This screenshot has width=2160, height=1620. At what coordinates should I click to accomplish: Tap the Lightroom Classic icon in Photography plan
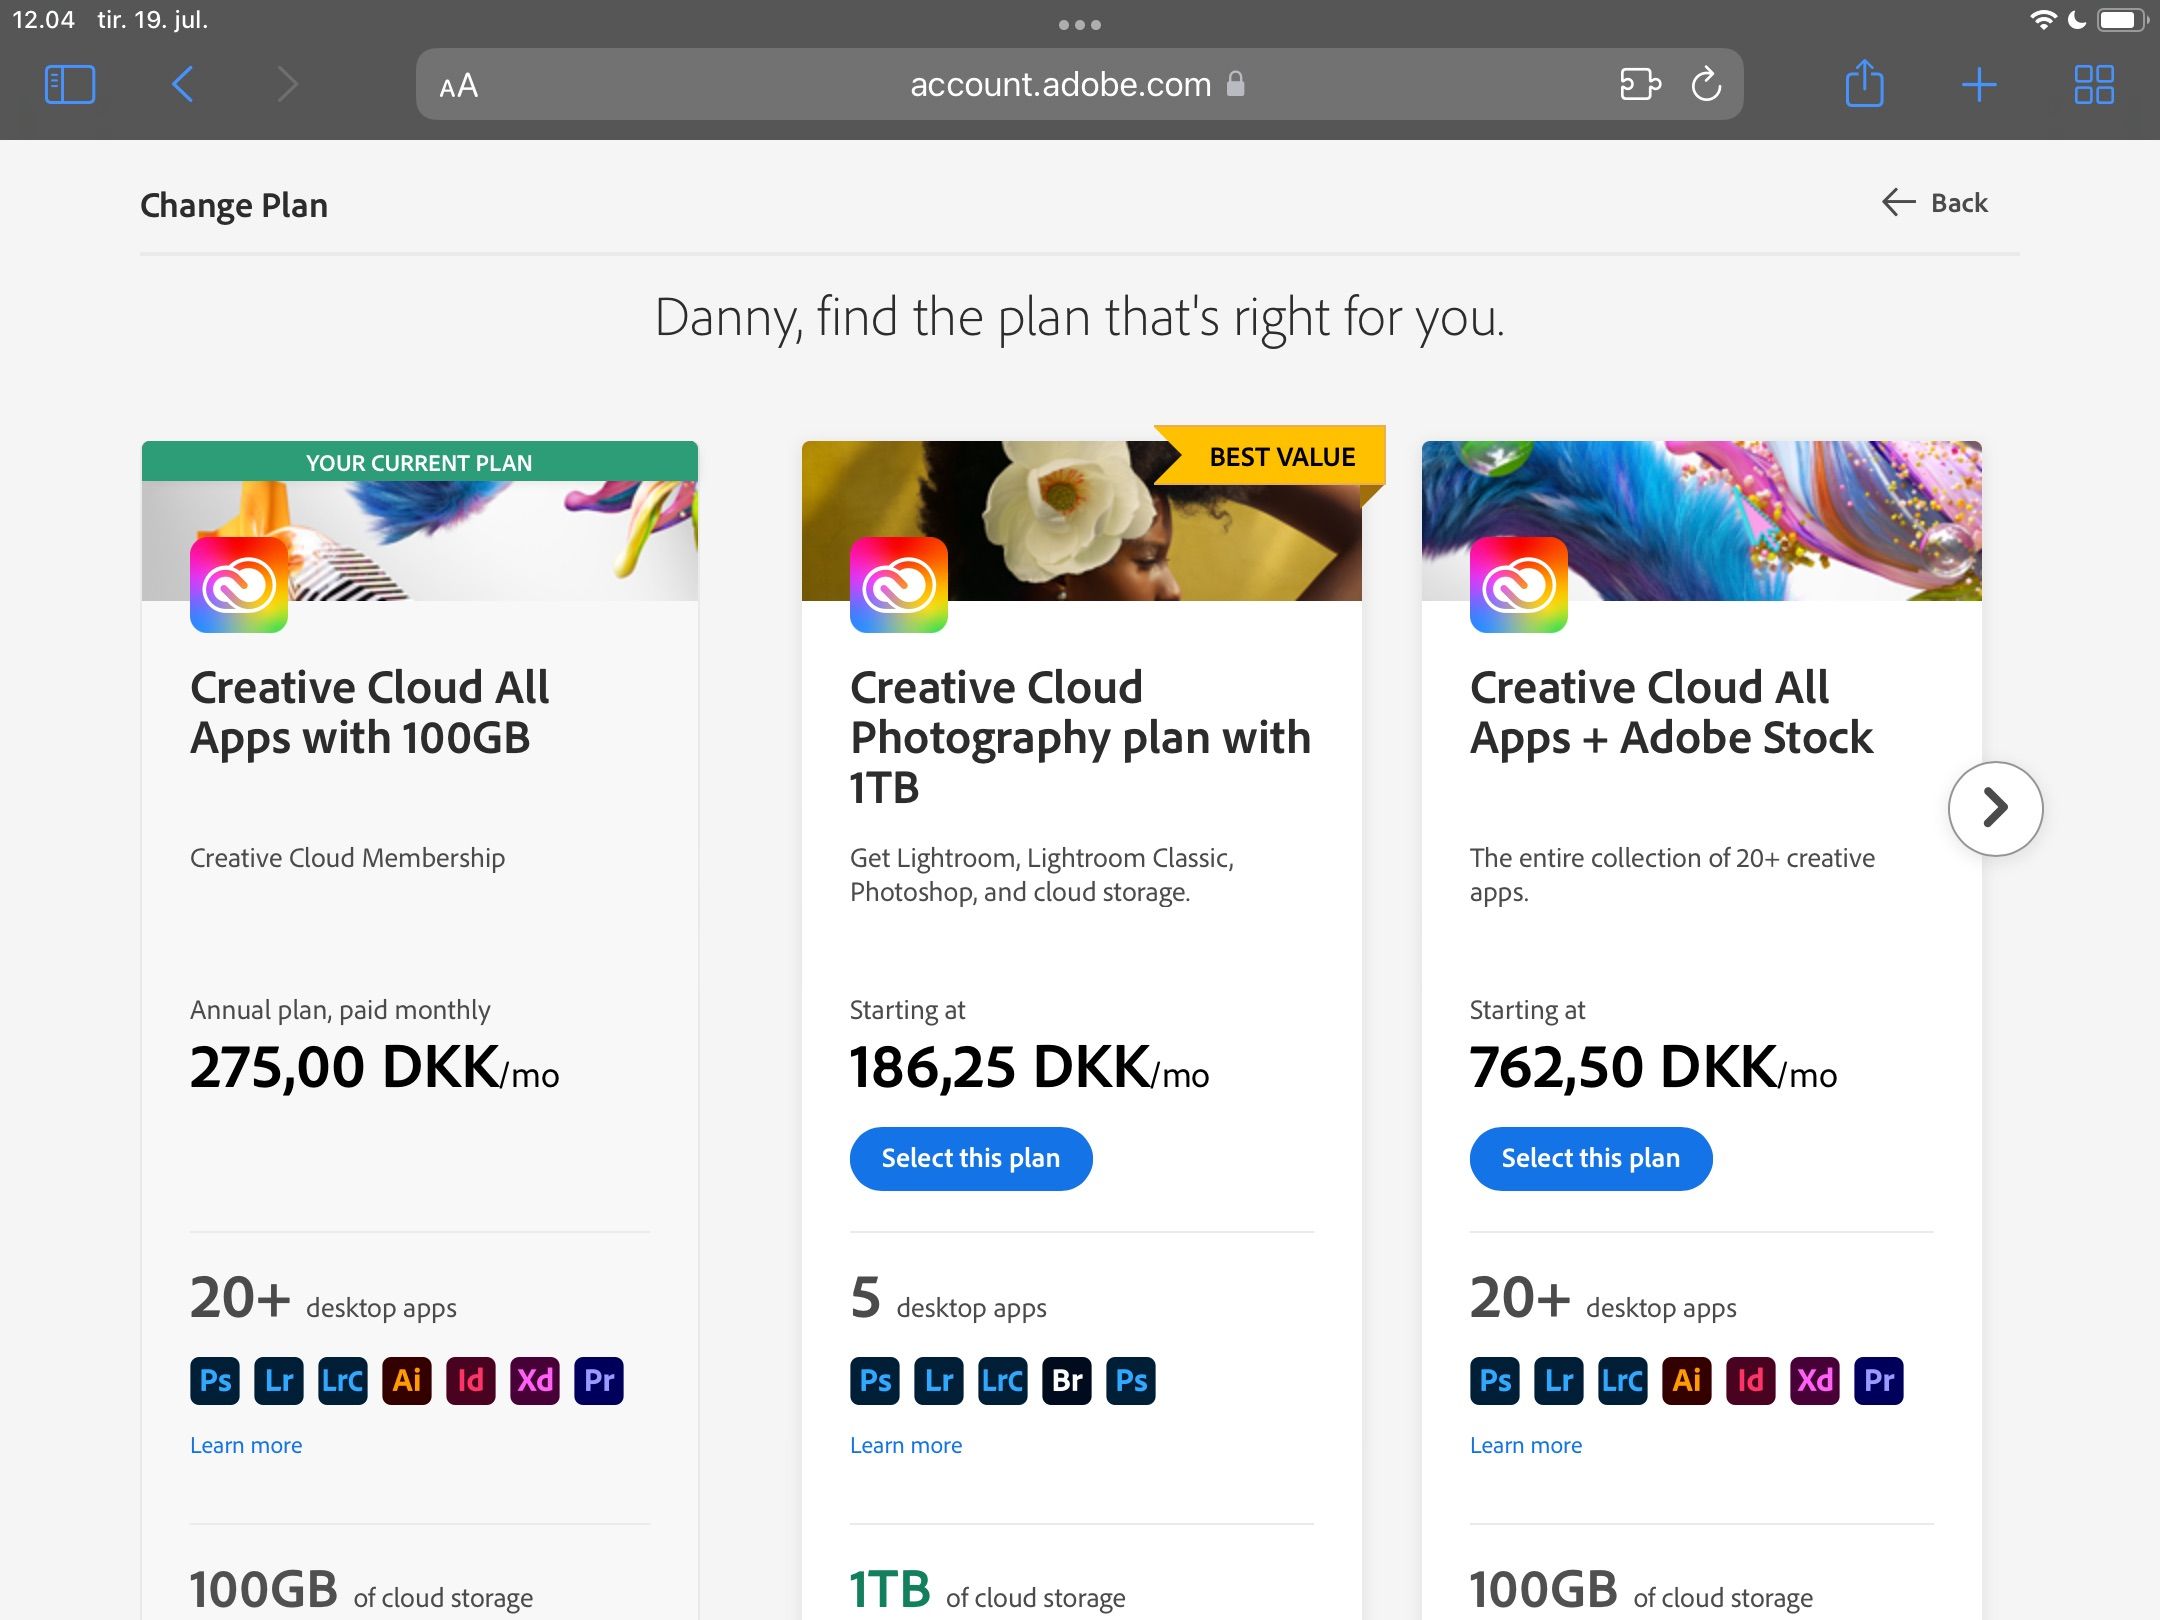click(1003, 1381)
